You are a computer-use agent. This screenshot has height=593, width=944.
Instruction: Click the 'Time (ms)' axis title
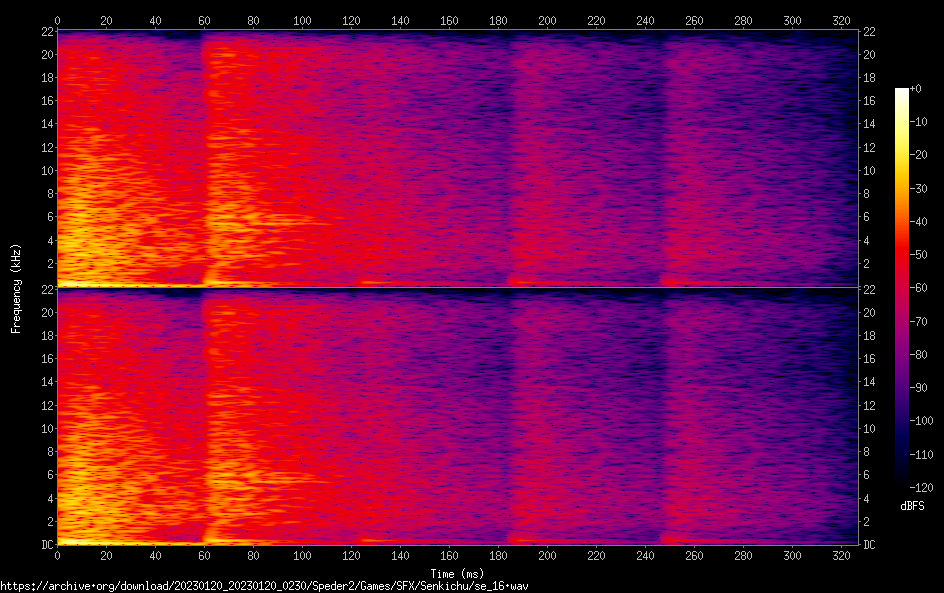click(x=458, y=573)
